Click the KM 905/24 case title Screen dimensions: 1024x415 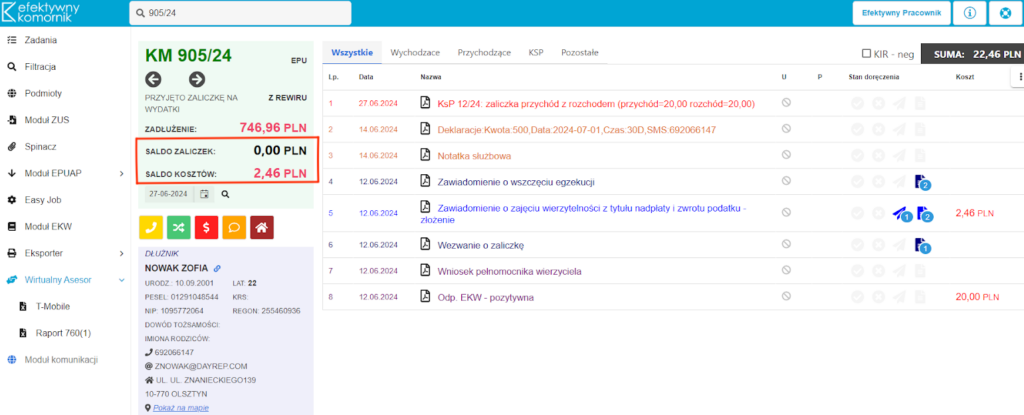pos(188,56)
